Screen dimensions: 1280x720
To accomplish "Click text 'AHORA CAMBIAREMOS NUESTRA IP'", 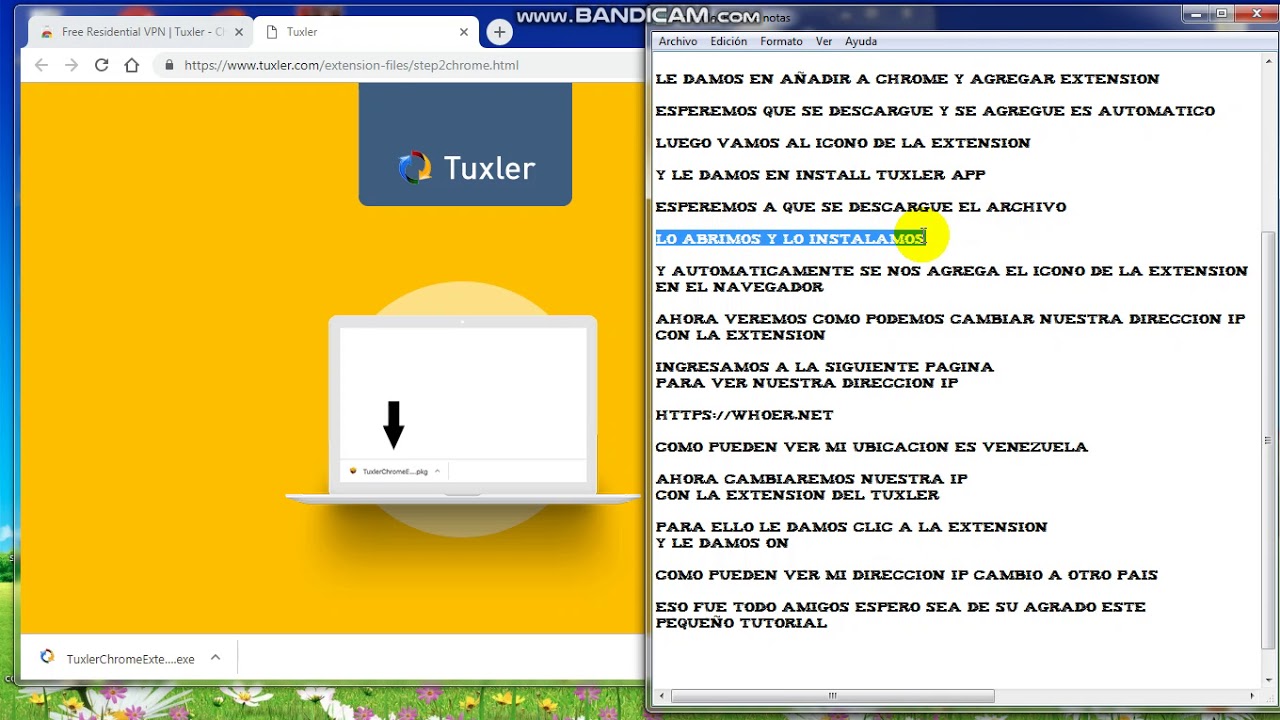I will tap(811, 479).
